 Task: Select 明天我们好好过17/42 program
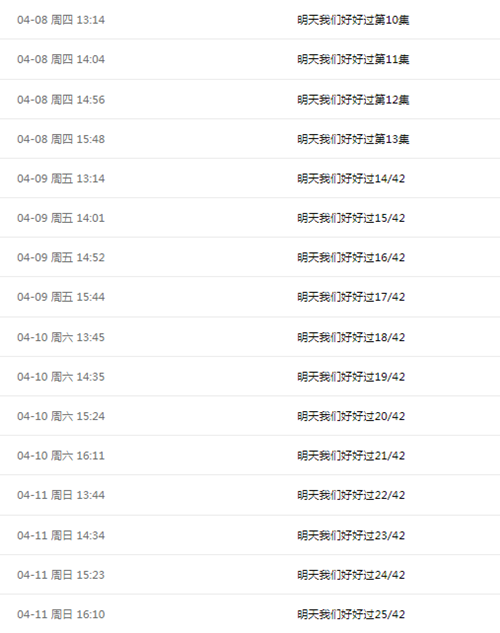351,297
